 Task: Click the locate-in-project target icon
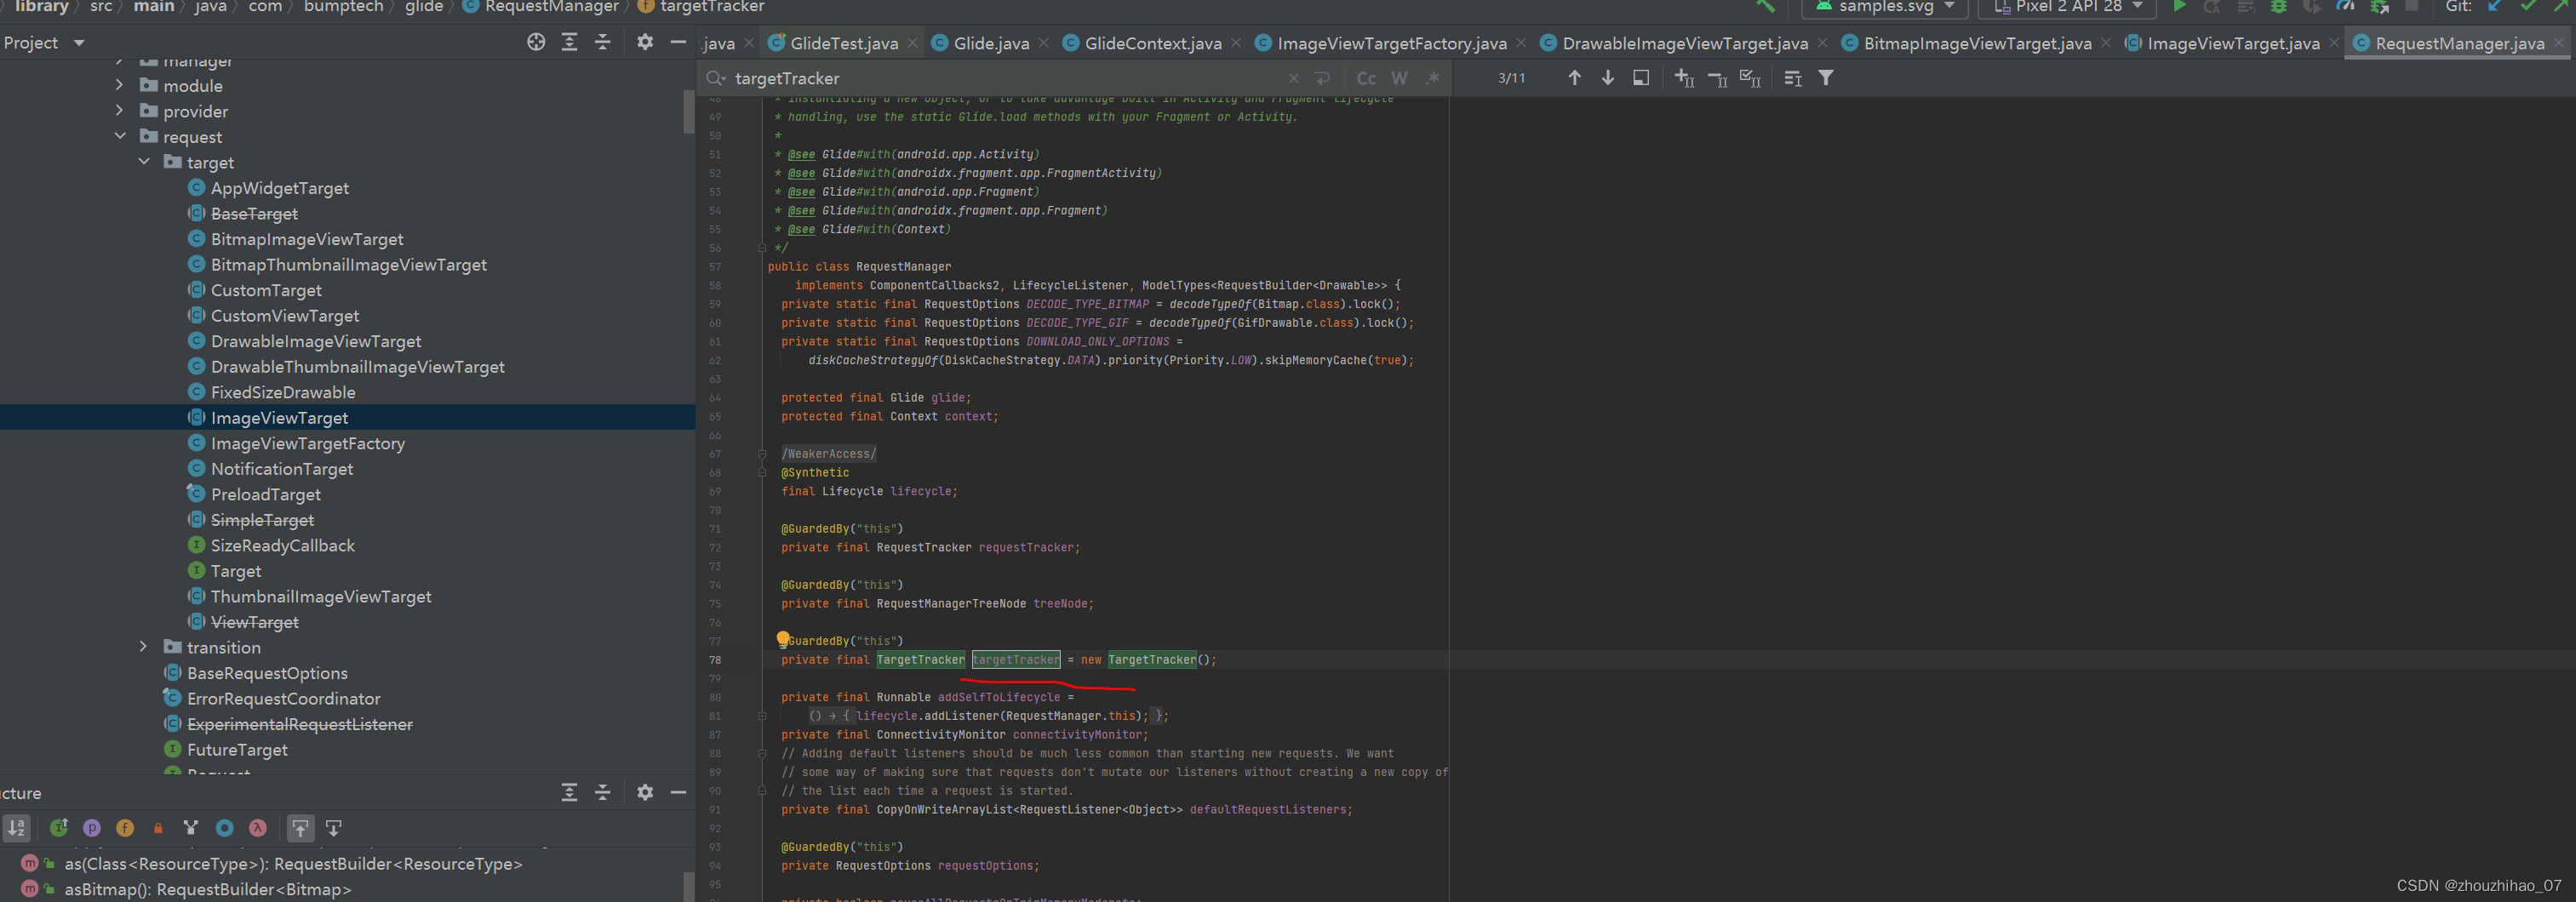click(536, 42)
